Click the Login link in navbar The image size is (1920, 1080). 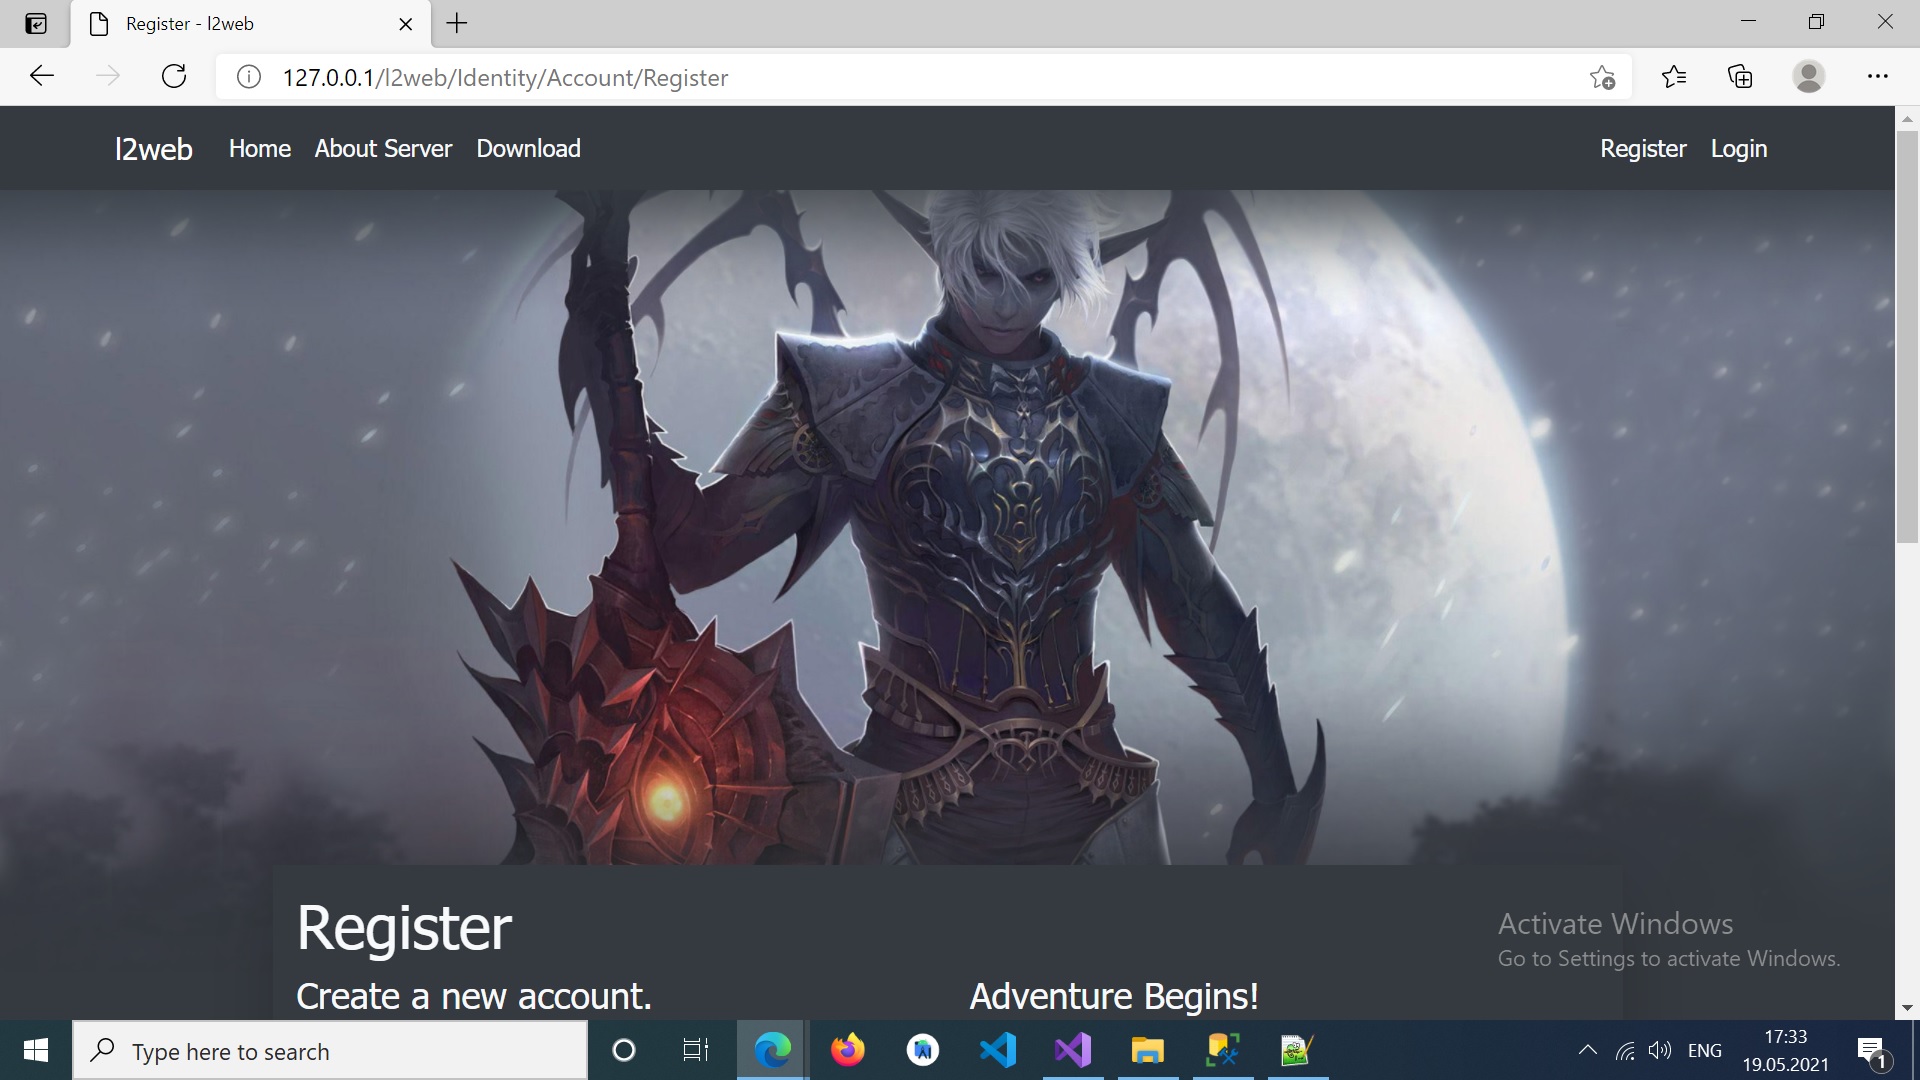pos(1738,149)
